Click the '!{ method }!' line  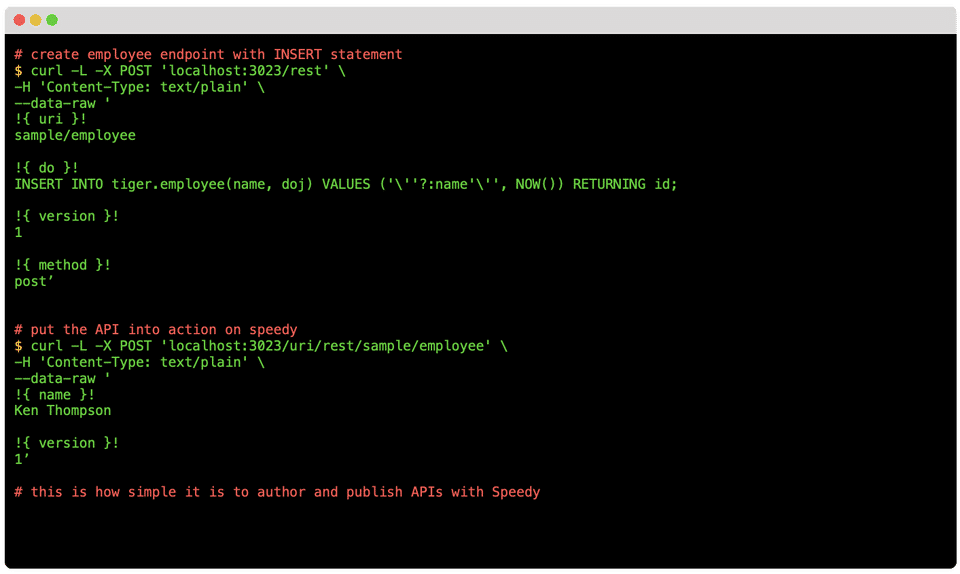pos(62,266)
